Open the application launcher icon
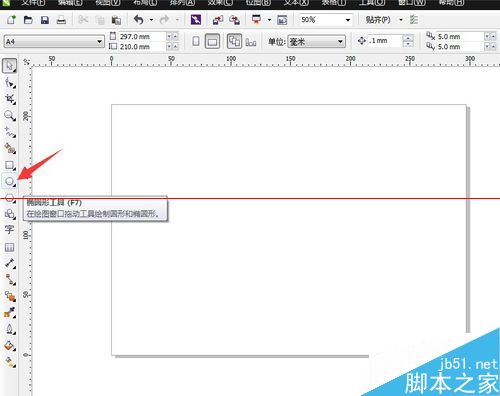The height and width of the screenshot is (396, 500). tap(256, 20)
